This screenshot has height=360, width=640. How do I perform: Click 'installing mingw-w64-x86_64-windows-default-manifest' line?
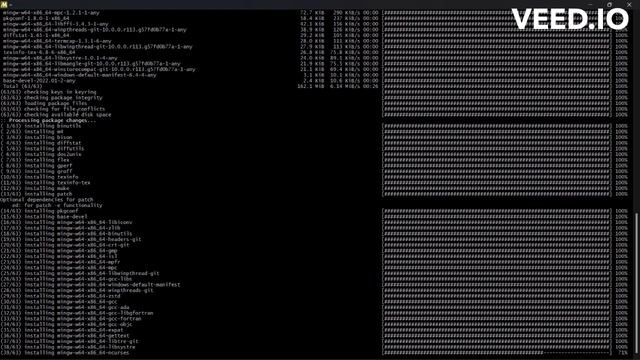click(91, 285)
